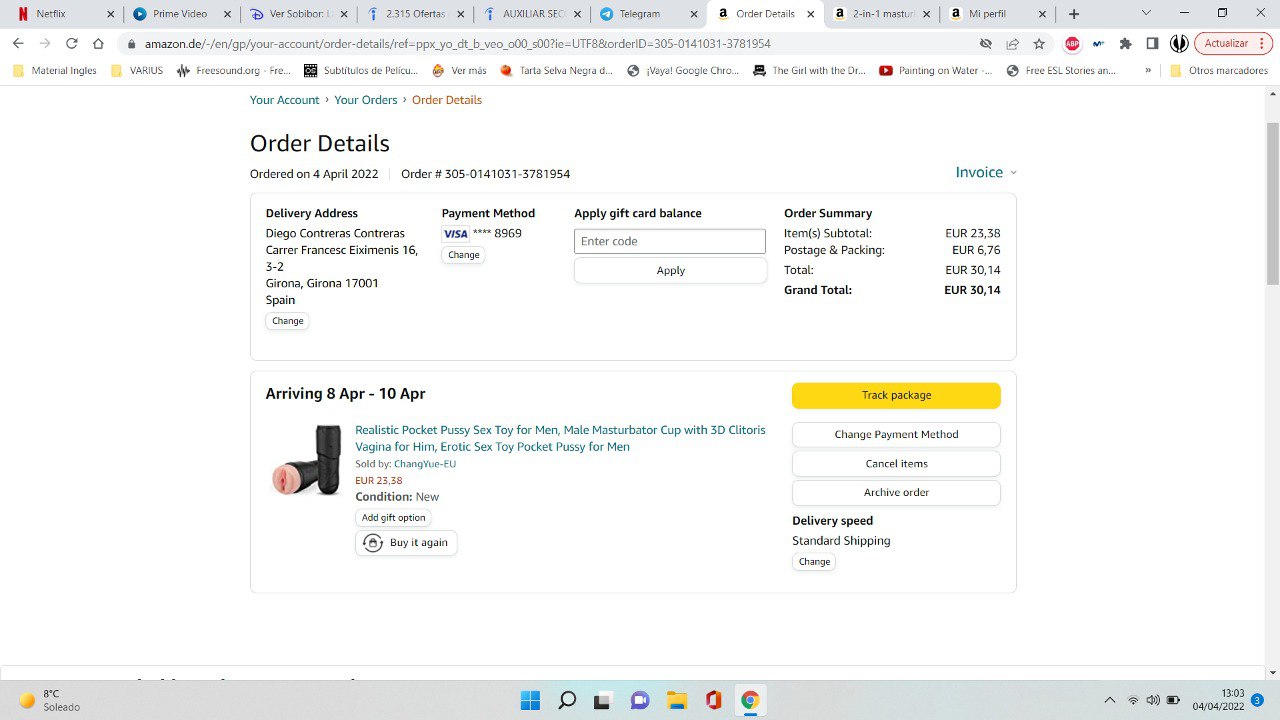The image size is (1280, 720).
Task: Click the Cancel items button
Action: [x=896, y=464]
